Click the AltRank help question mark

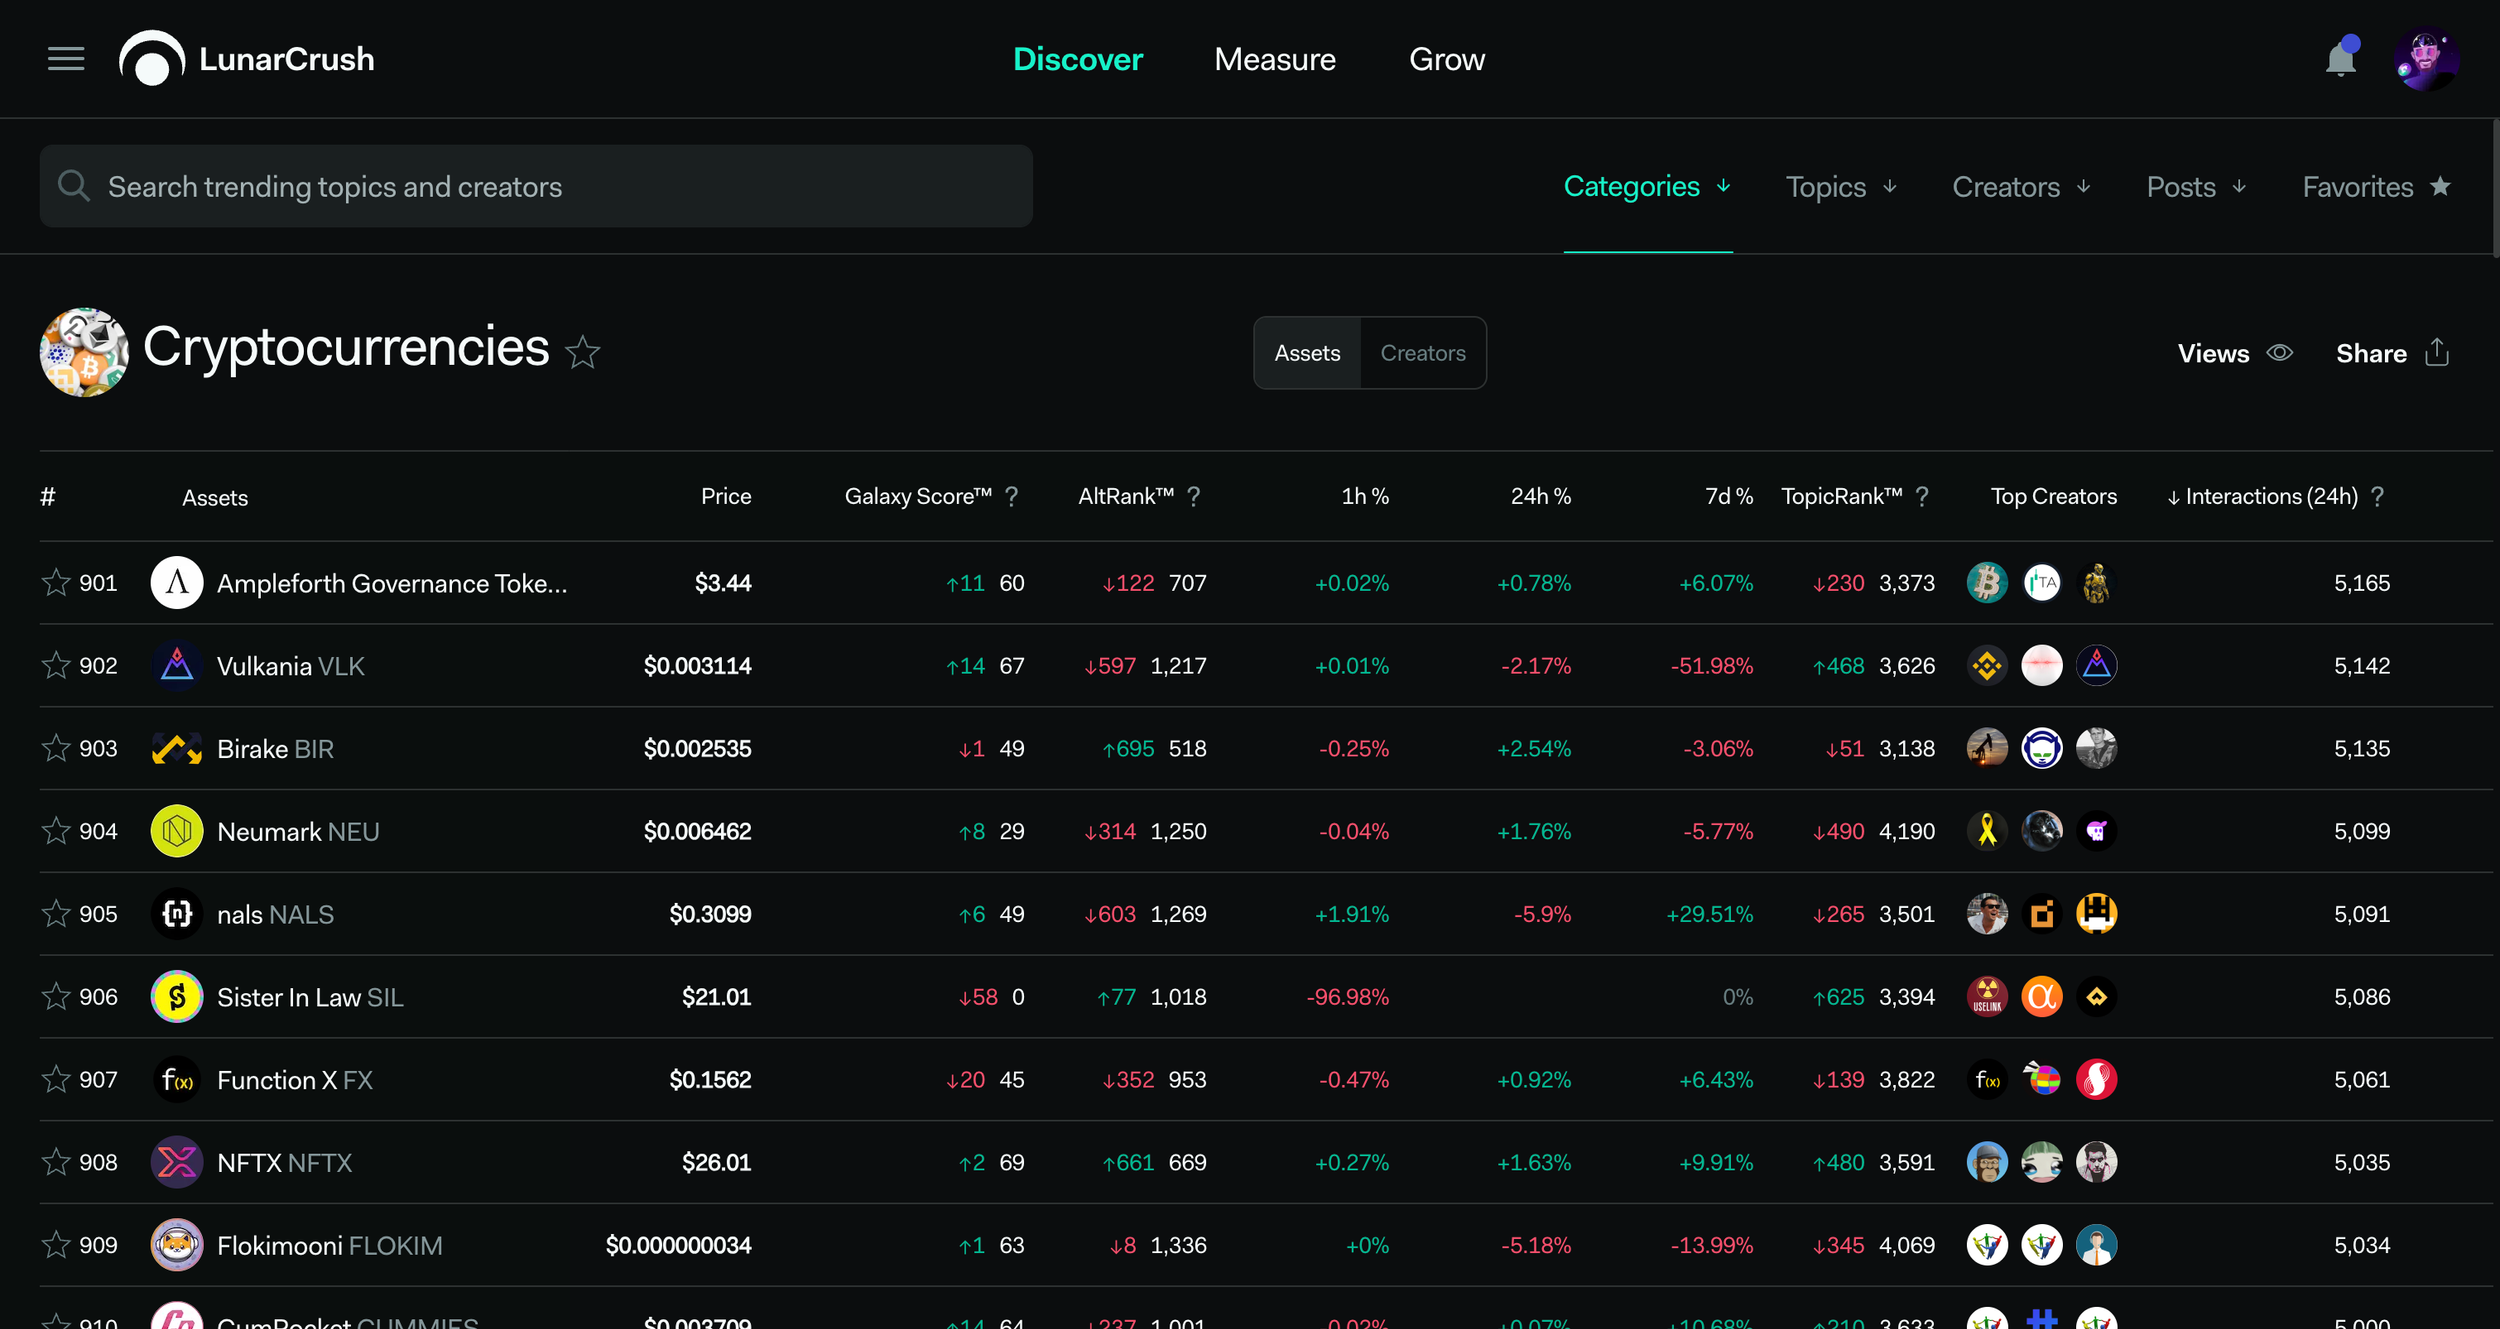point(1194,497)
